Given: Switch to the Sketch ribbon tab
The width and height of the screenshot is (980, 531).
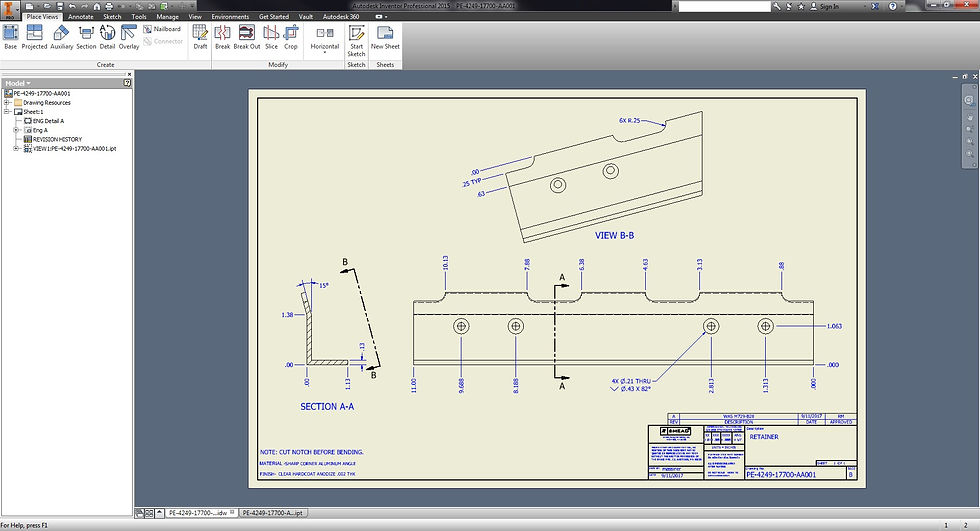Looking at the screenshot, I should 112,17.
